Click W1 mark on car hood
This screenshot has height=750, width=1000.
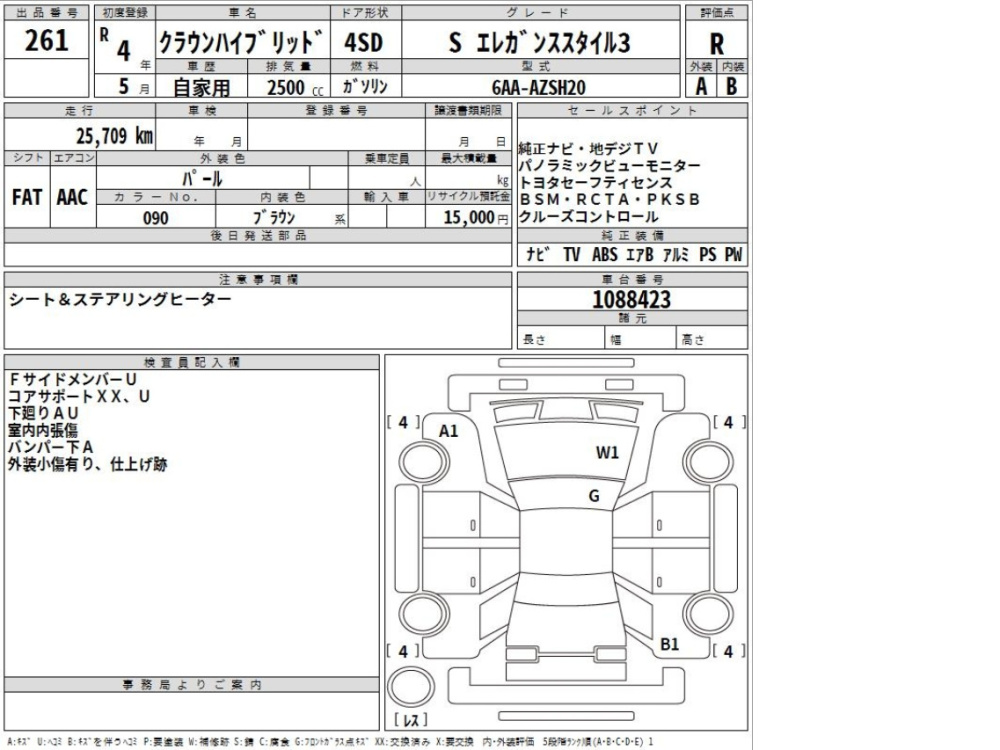pos(607,452)
